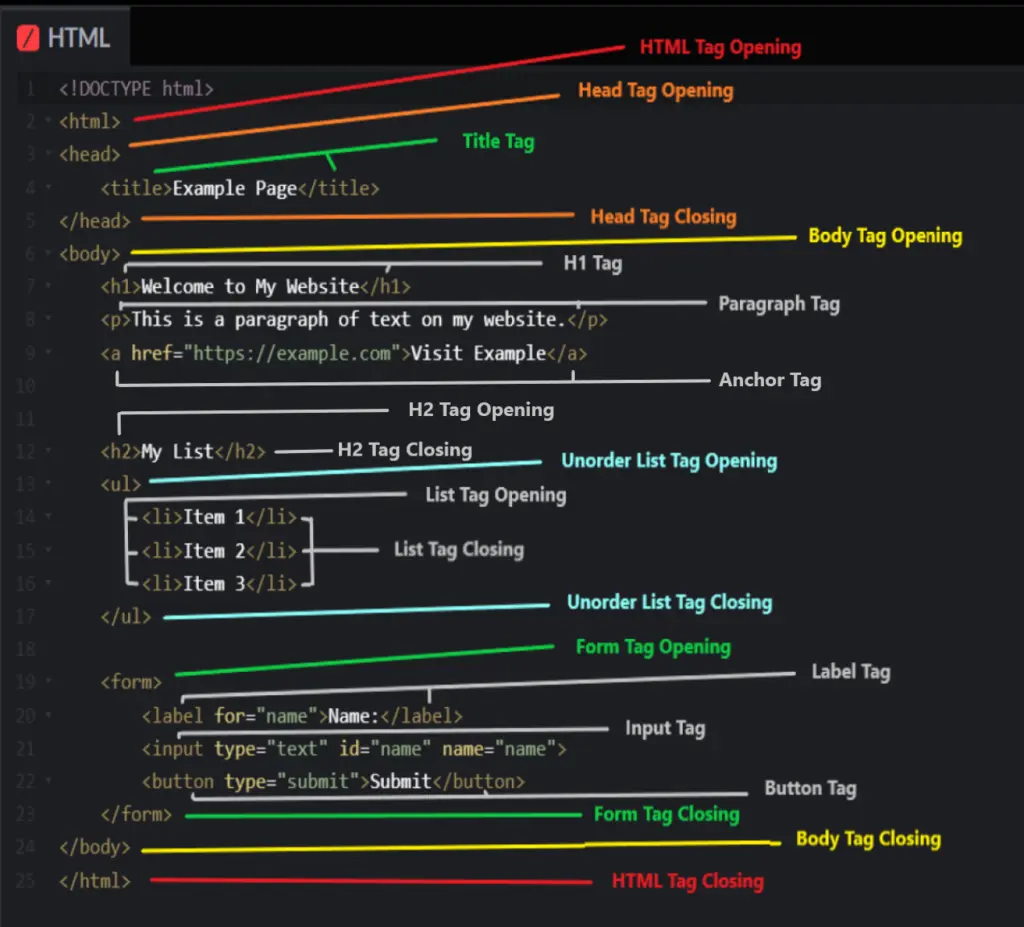Image resolution: width=1024 pixels, height=927 pixels.
Task: Fold the form element on line 19
Action: 47,682
